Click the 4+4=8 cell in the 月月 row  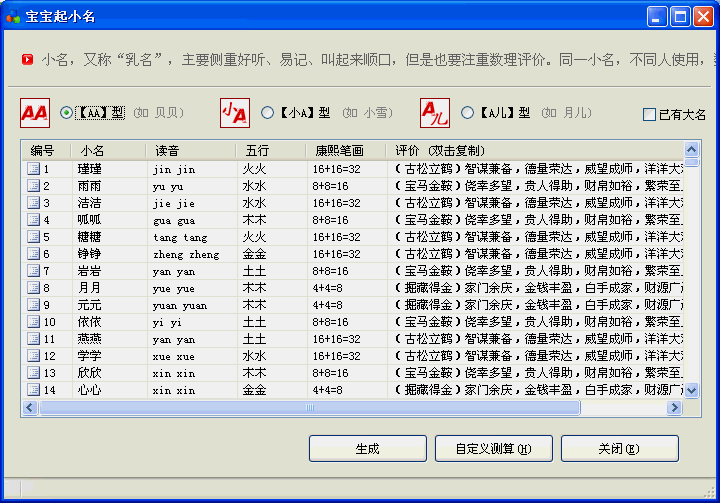point(327,288)
